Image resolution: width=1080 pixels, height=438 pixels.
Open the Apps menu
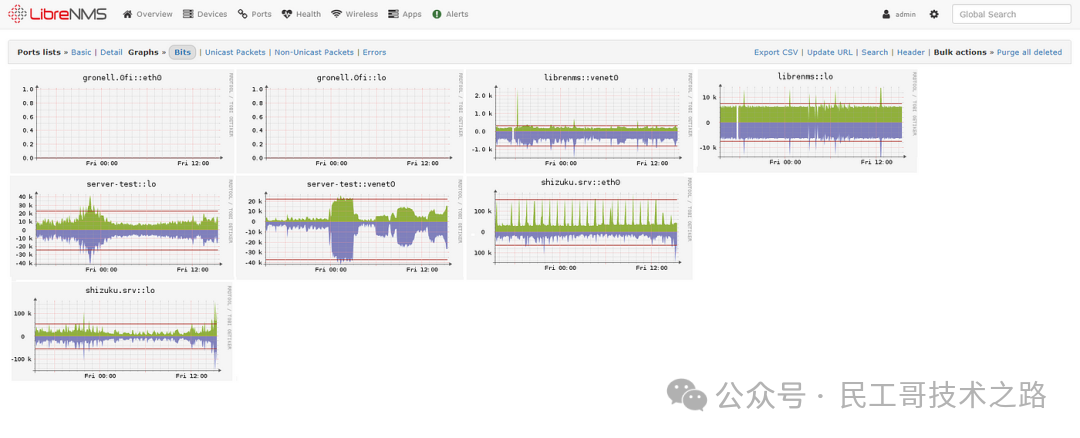[405, 14]
